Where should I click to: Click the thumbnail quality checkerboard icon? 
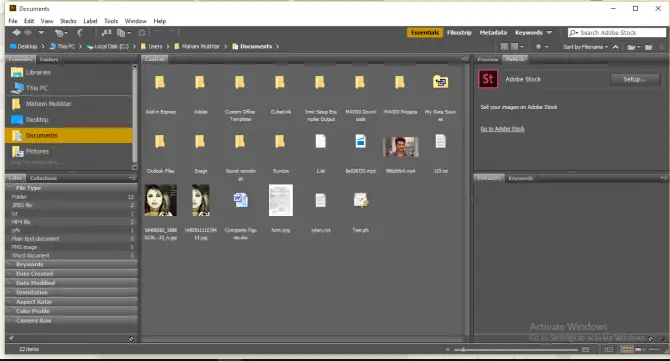click(504, 47)
